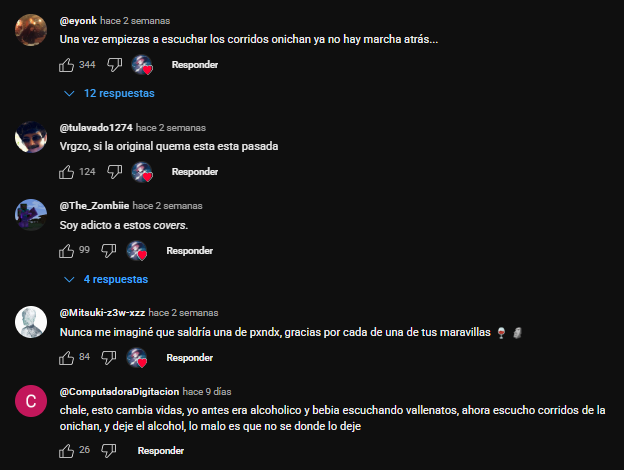Expand the 4 respuestas thread
624x470 pixels.
(106, 279)
